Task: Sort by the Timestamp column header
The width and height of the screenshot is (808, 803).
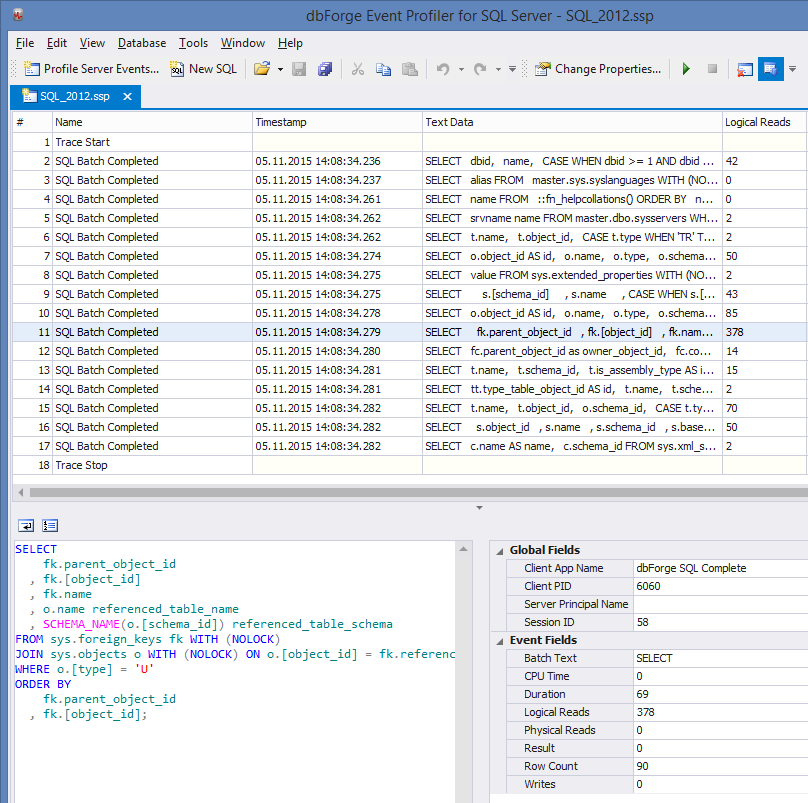Action: click(x=337, y=122)
